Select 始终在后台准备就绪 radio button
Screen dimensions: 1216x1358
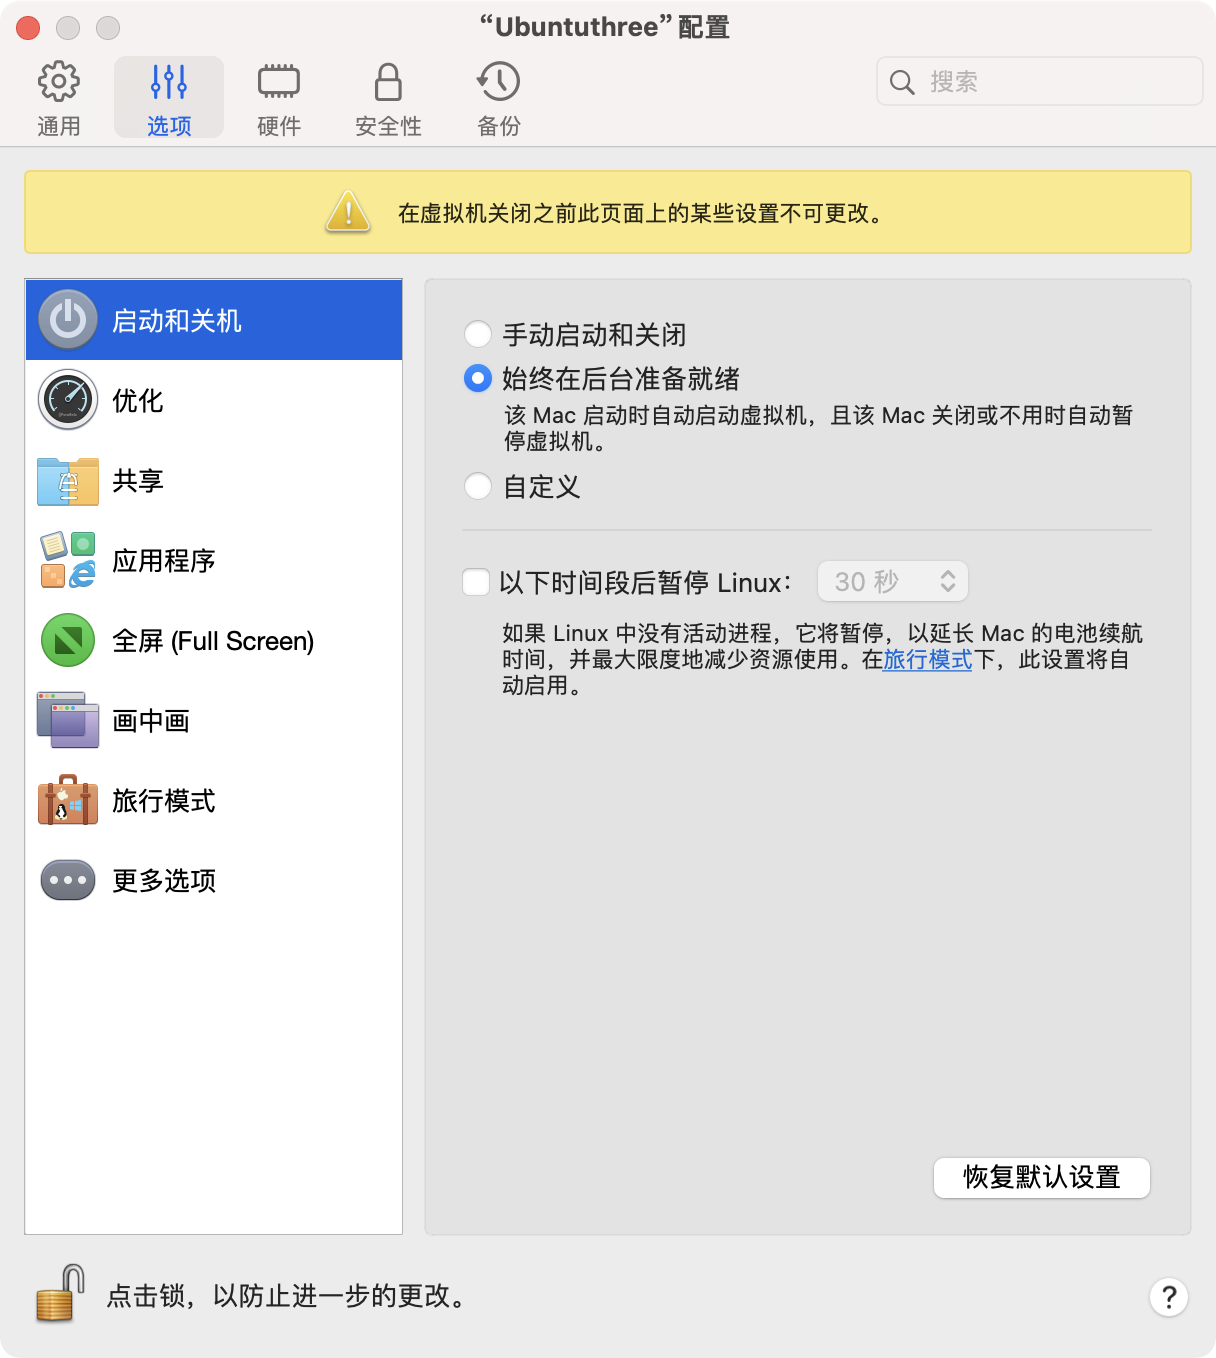pos(478,378)
